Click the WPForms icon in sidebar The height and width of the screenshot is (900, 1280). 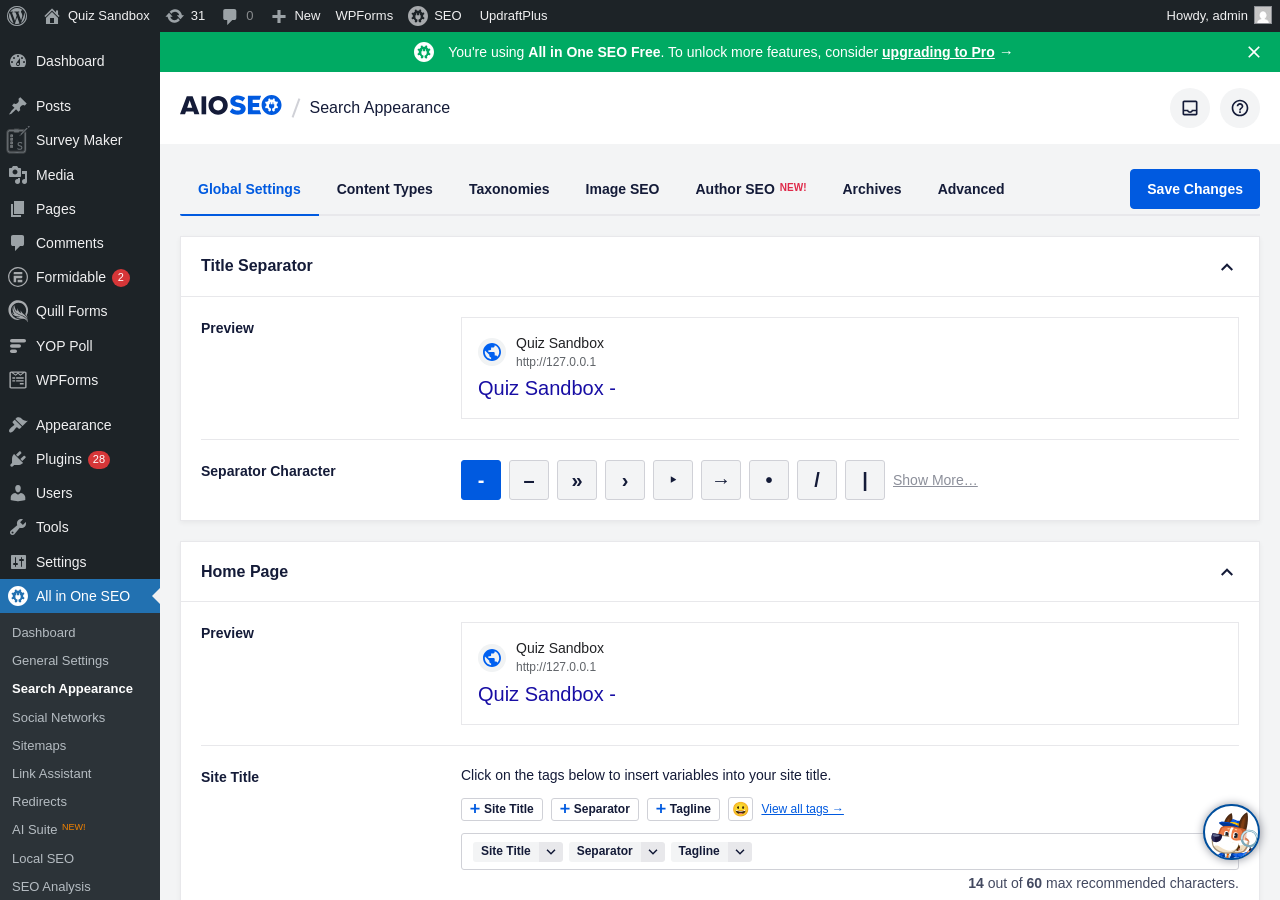(x=18, y=380)
